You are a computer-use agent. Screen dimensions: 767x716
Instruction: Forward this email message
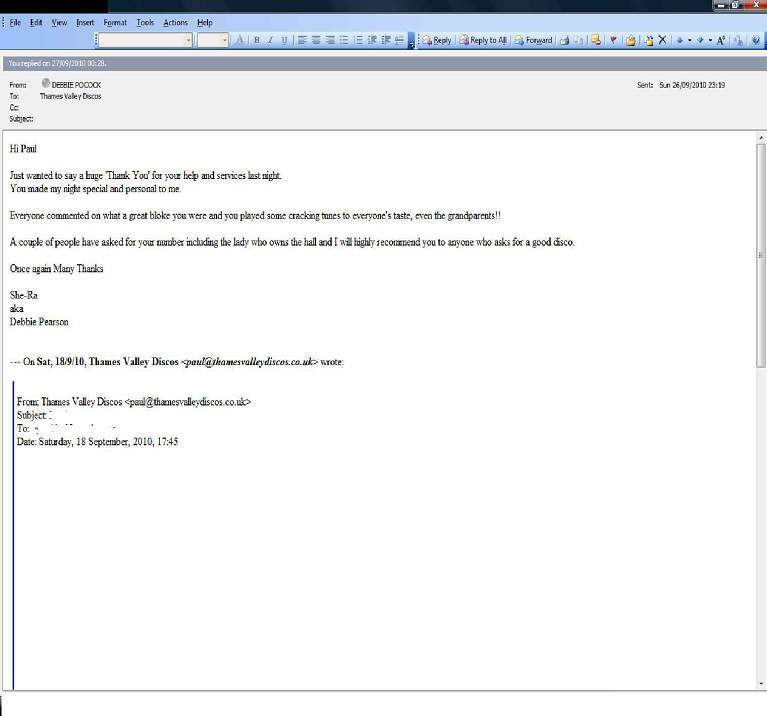(534, 40)
